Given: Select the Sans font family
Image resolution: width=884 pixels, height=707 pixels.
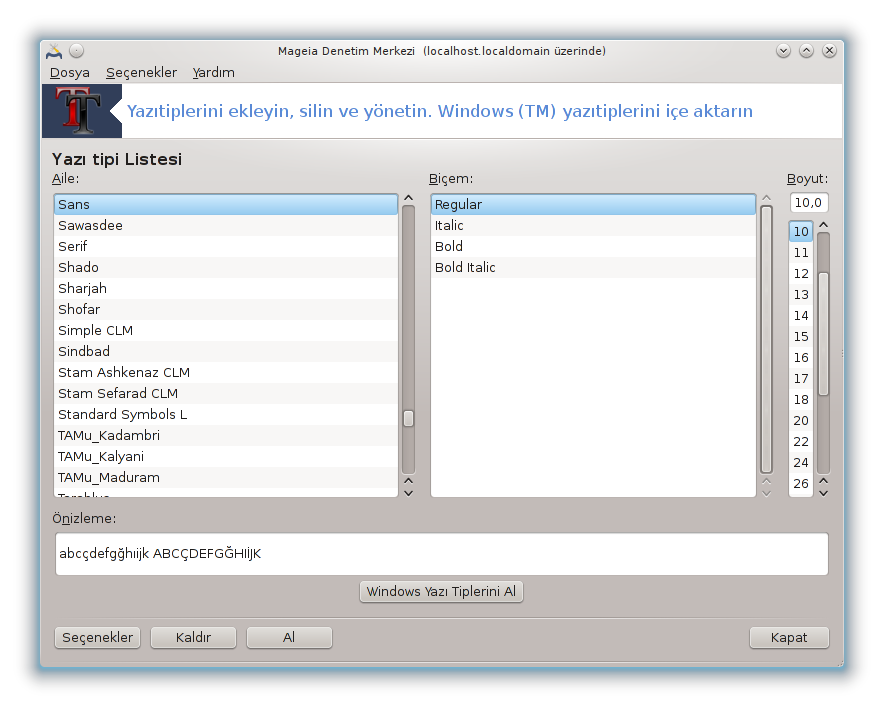Looking at the screenshot, I should tap(226, 205).
